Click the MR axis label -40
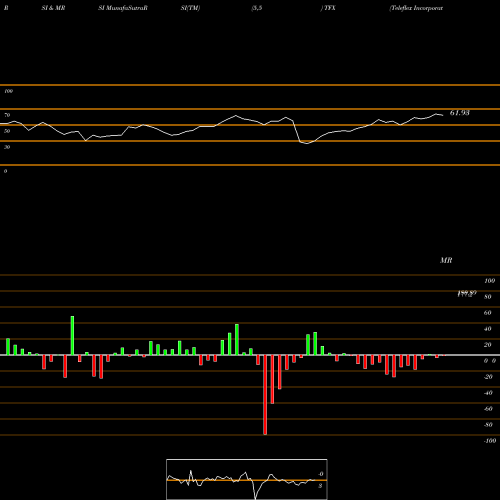Image resolution: width=500 pixels, height=500 pixels. (488, 393)
